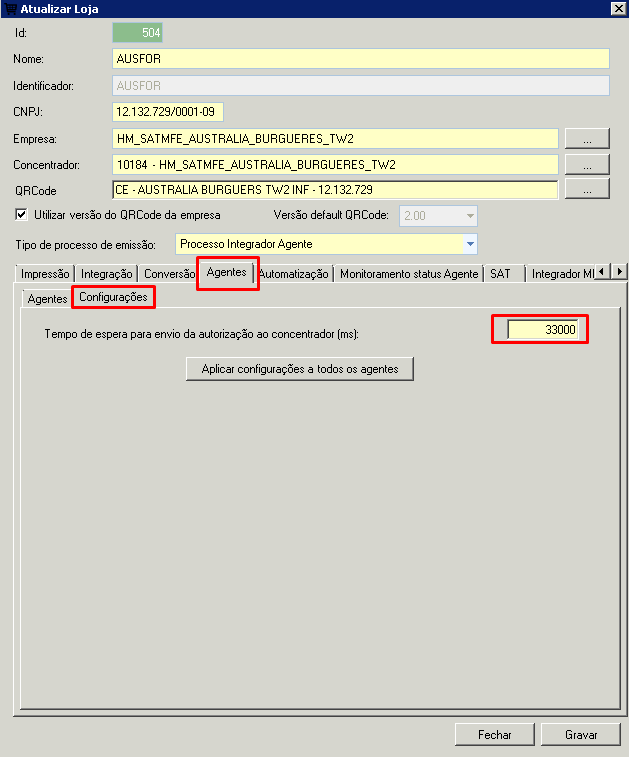Select the Conversão tab

(x=168, y=274)
